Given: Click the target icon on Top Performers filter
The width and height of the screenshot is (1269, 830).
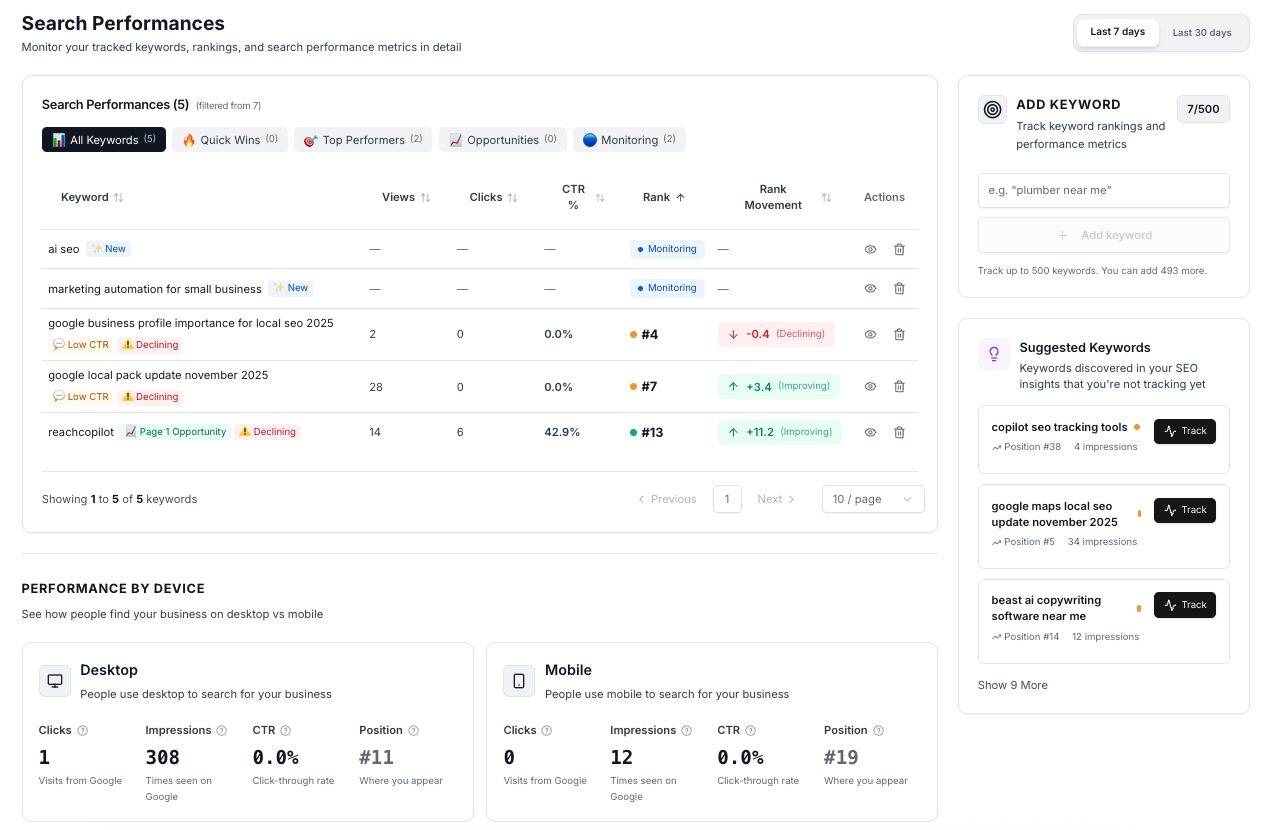Looking at the screenshot, I should click(x=309, y=139).
